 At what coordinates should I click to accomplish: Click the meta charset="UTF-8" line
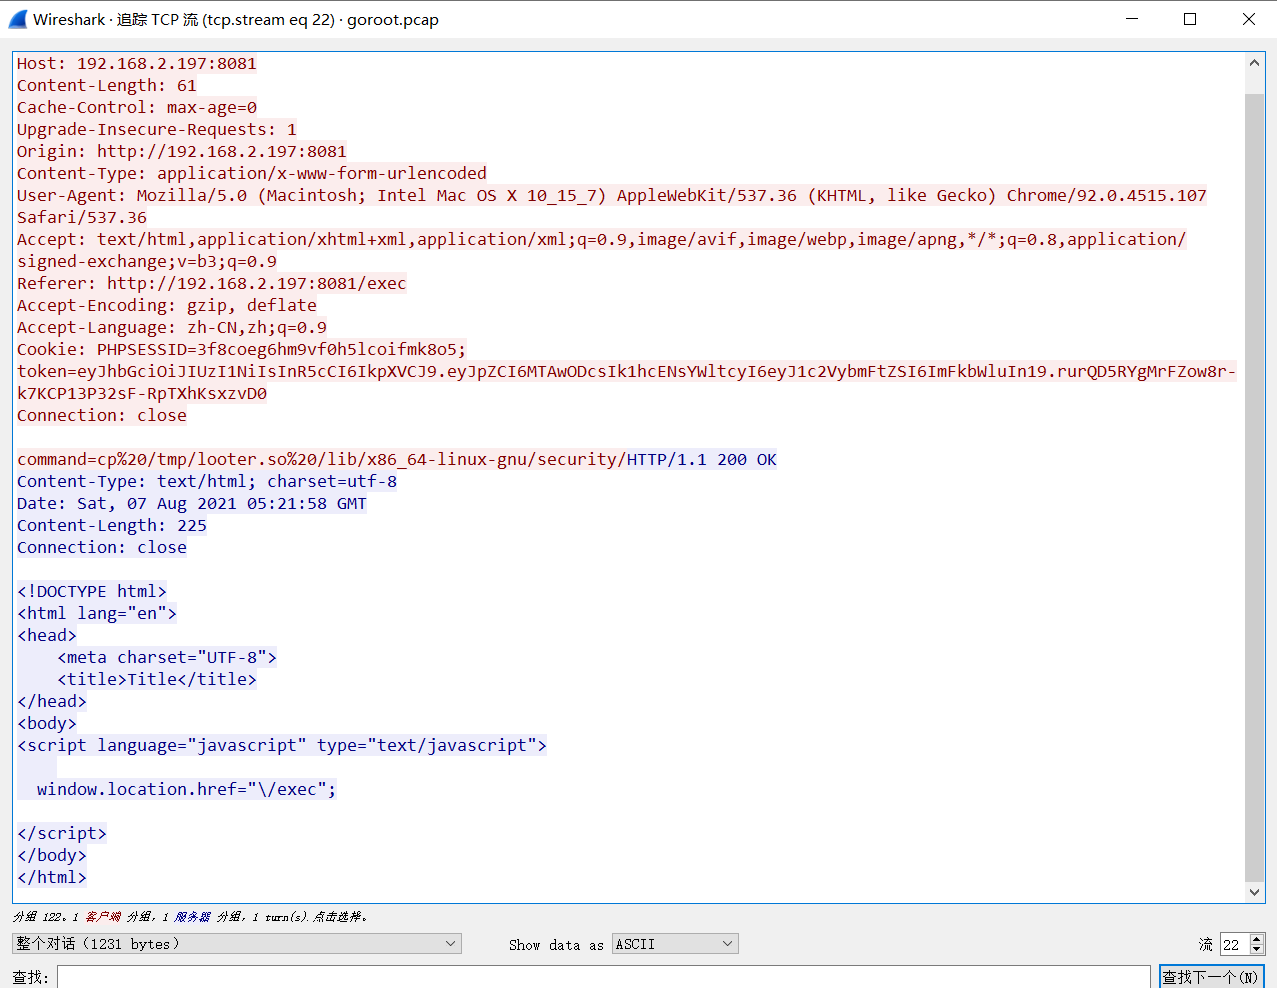coord(167,657)
